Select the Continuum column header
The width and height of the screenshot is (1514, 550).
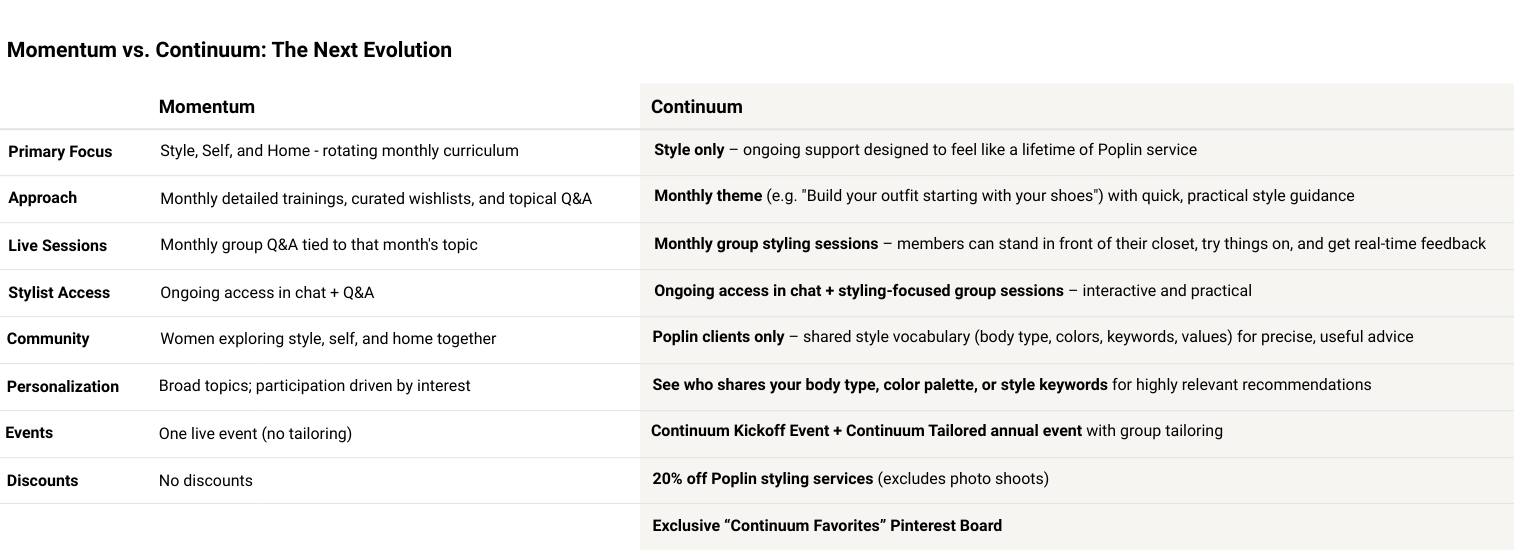(x=696, y=107)
